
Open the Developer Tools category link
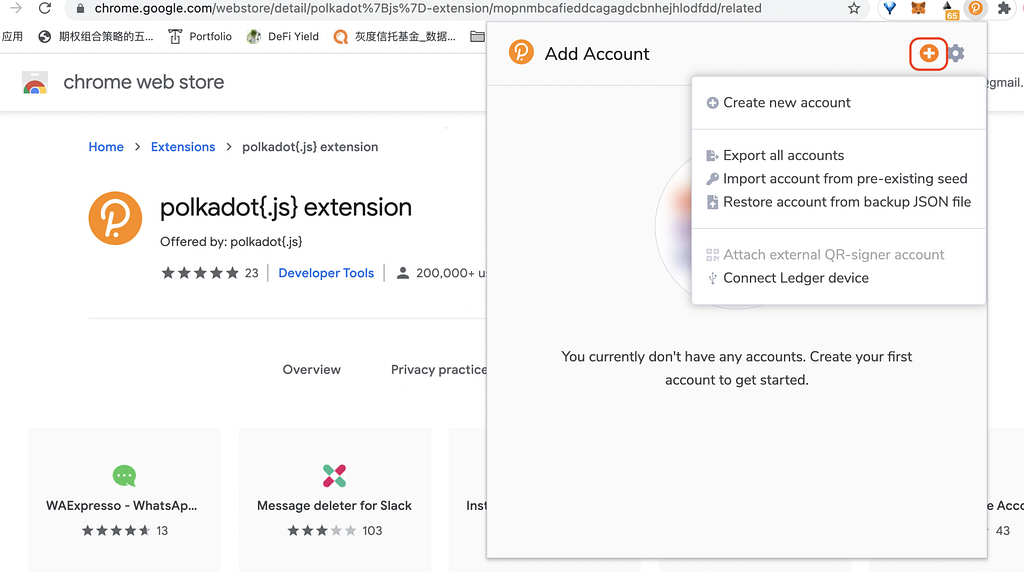point(326,272)
